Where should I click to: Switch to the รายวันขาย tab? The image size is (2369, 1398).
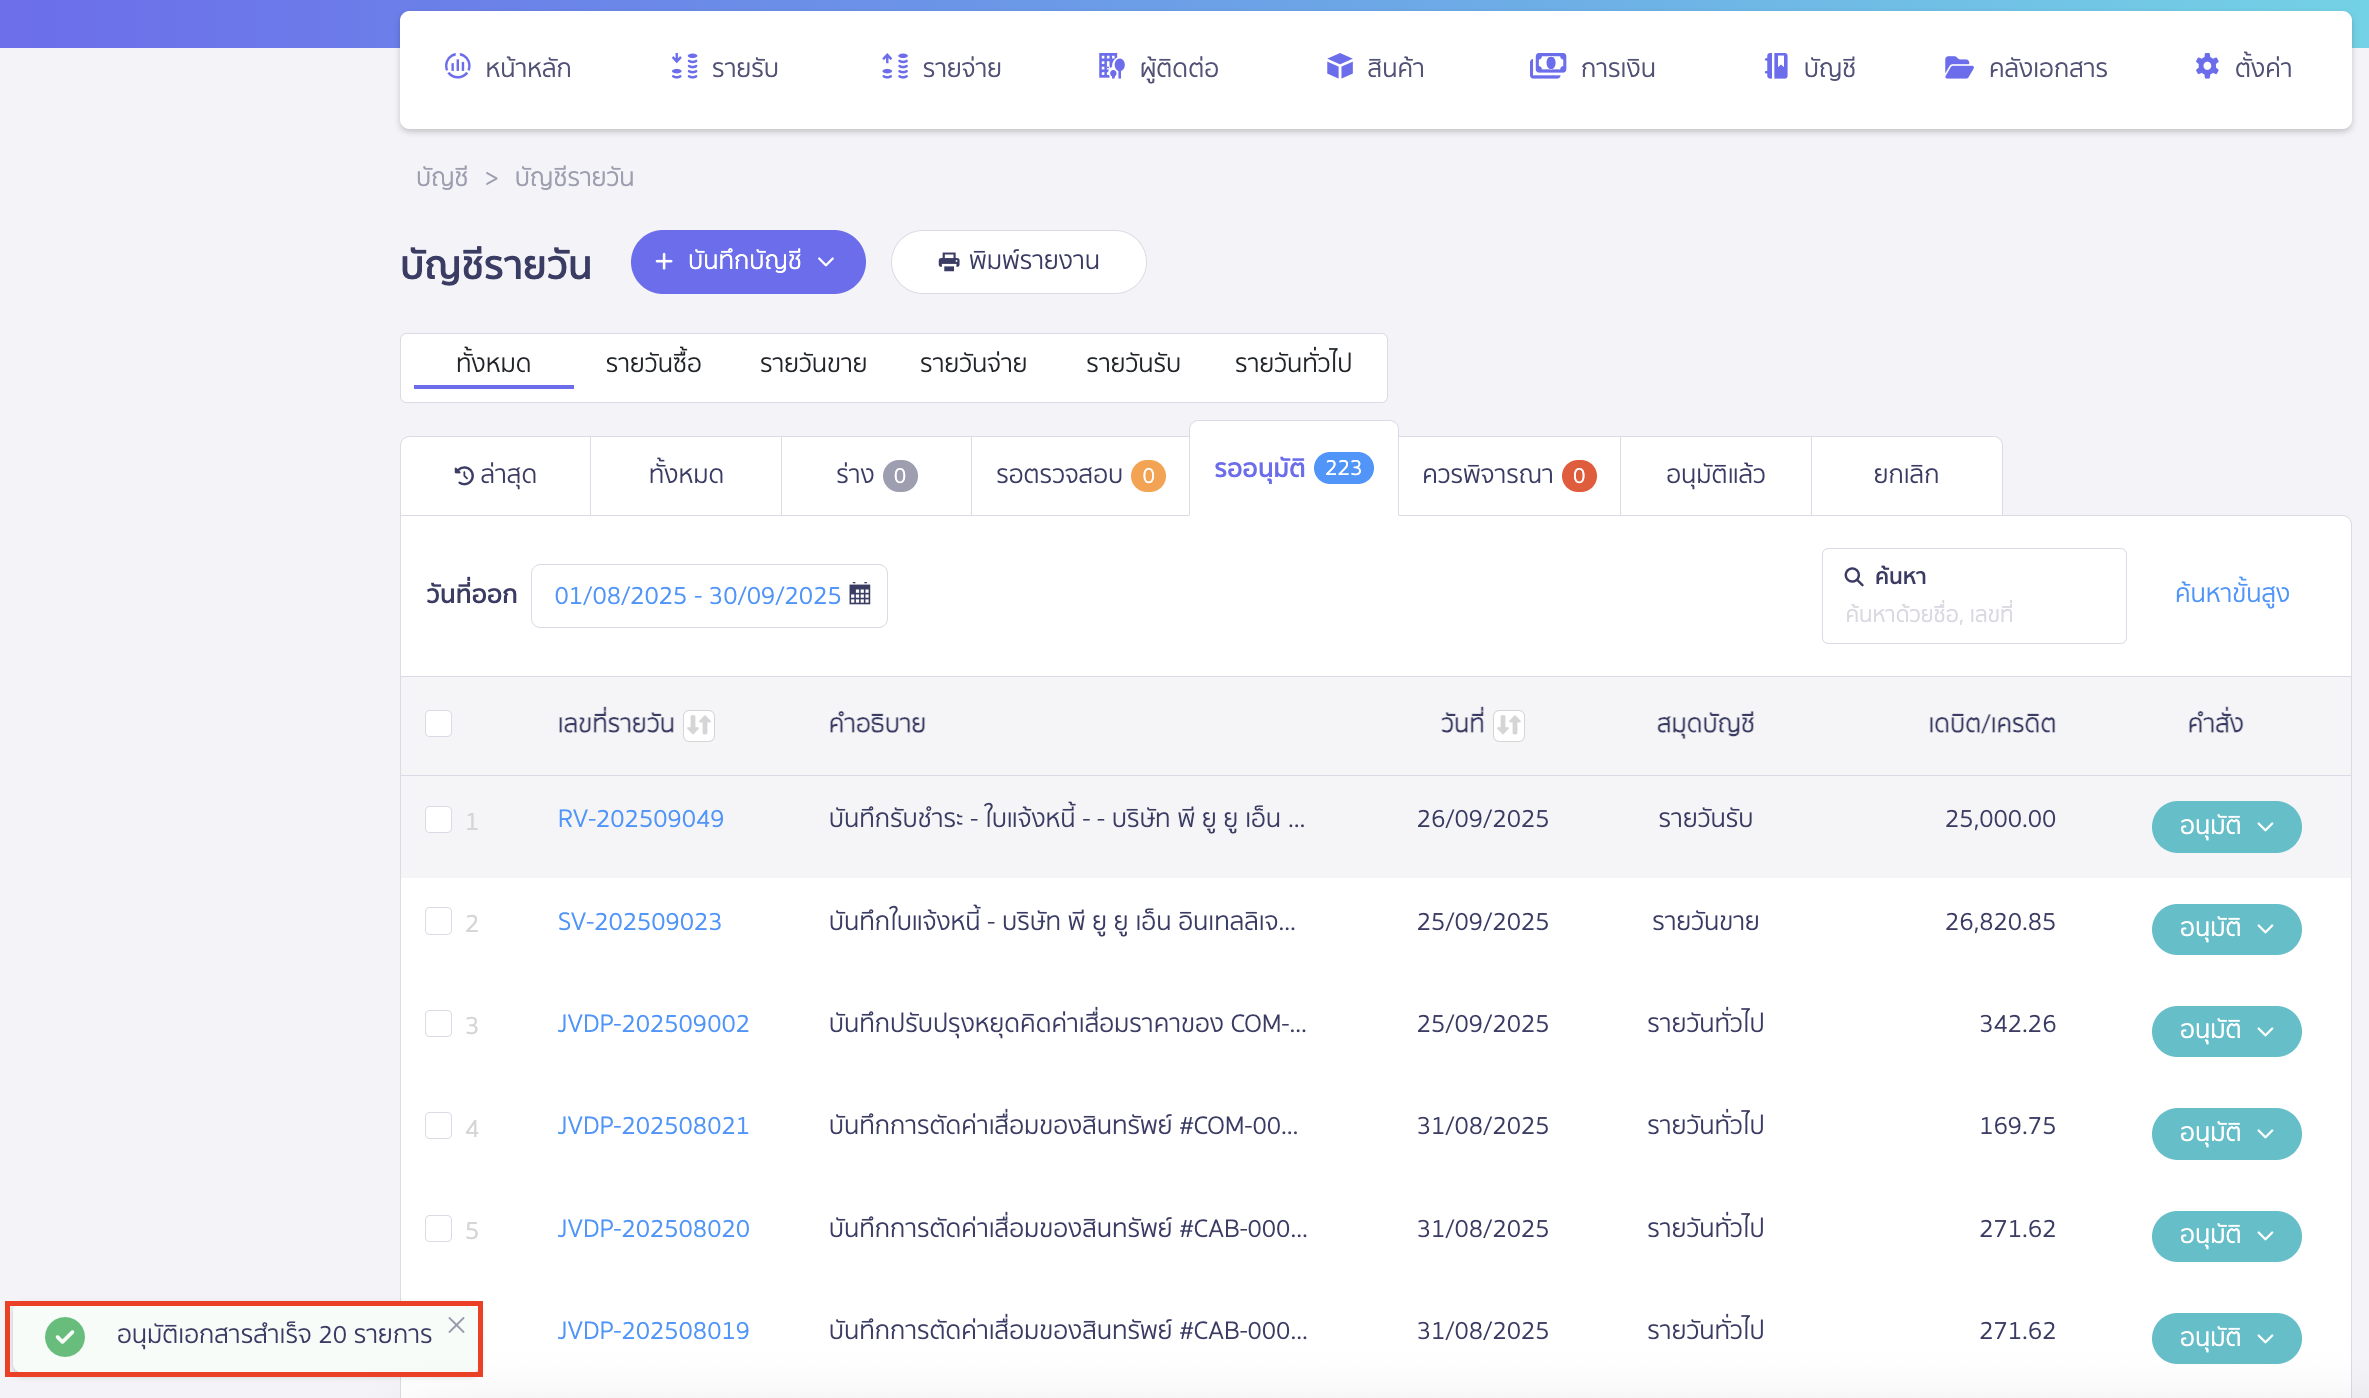[812, 363]
